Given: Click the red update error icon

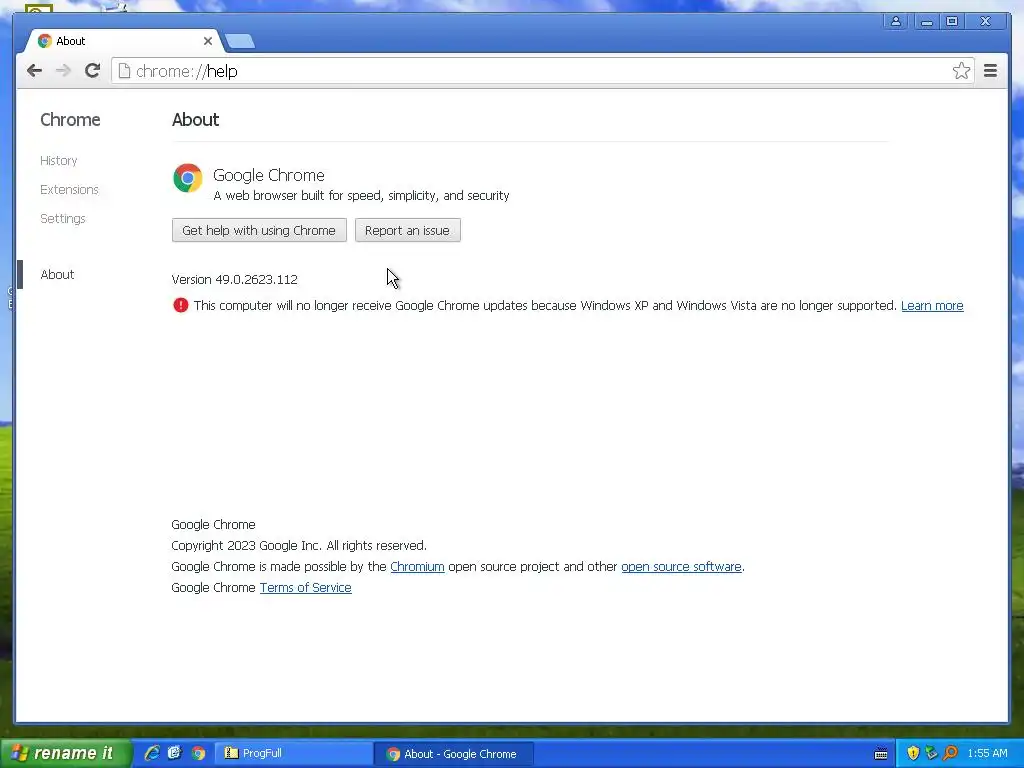Looking at the screenshot, I should coord(180,305).
